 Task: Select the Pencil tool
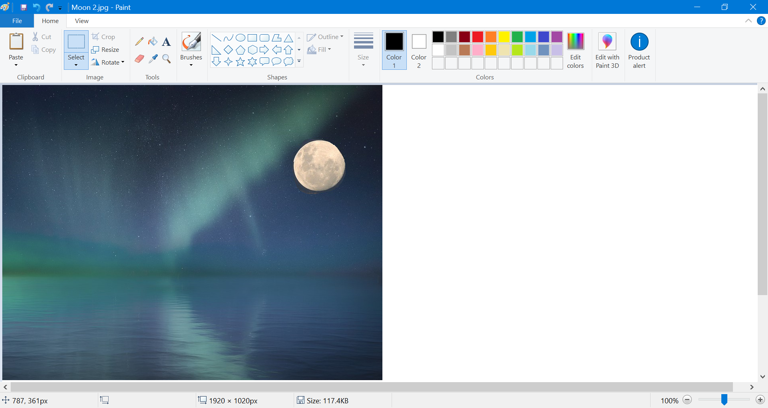click(x=139, y=42)
